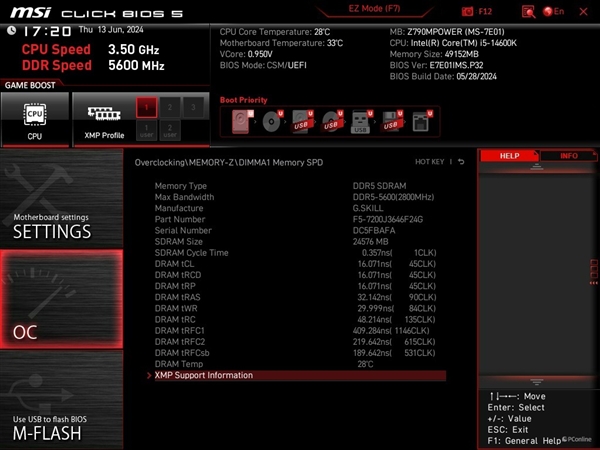The height and width of the screenshot is (450, 600).
Task: Select the last boot priority device icon
Action: [x=422, y=122]
